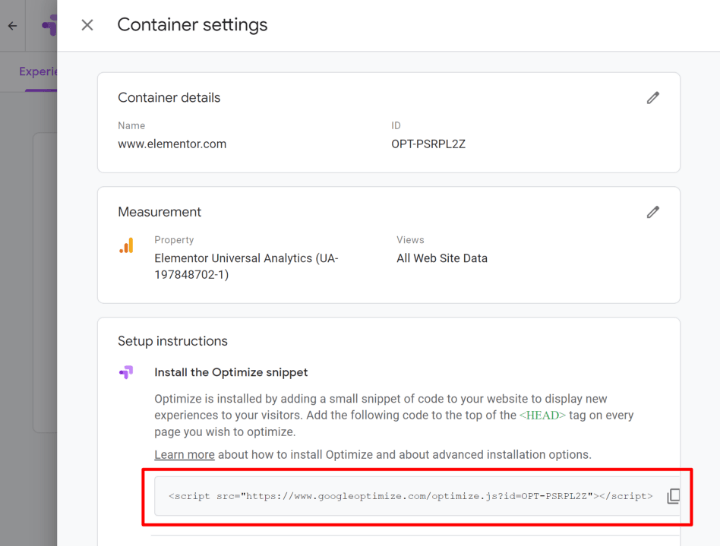Click the green HEAD tag text
The width and height of the screenshot is (720, 546).
(x=540, y=415)
